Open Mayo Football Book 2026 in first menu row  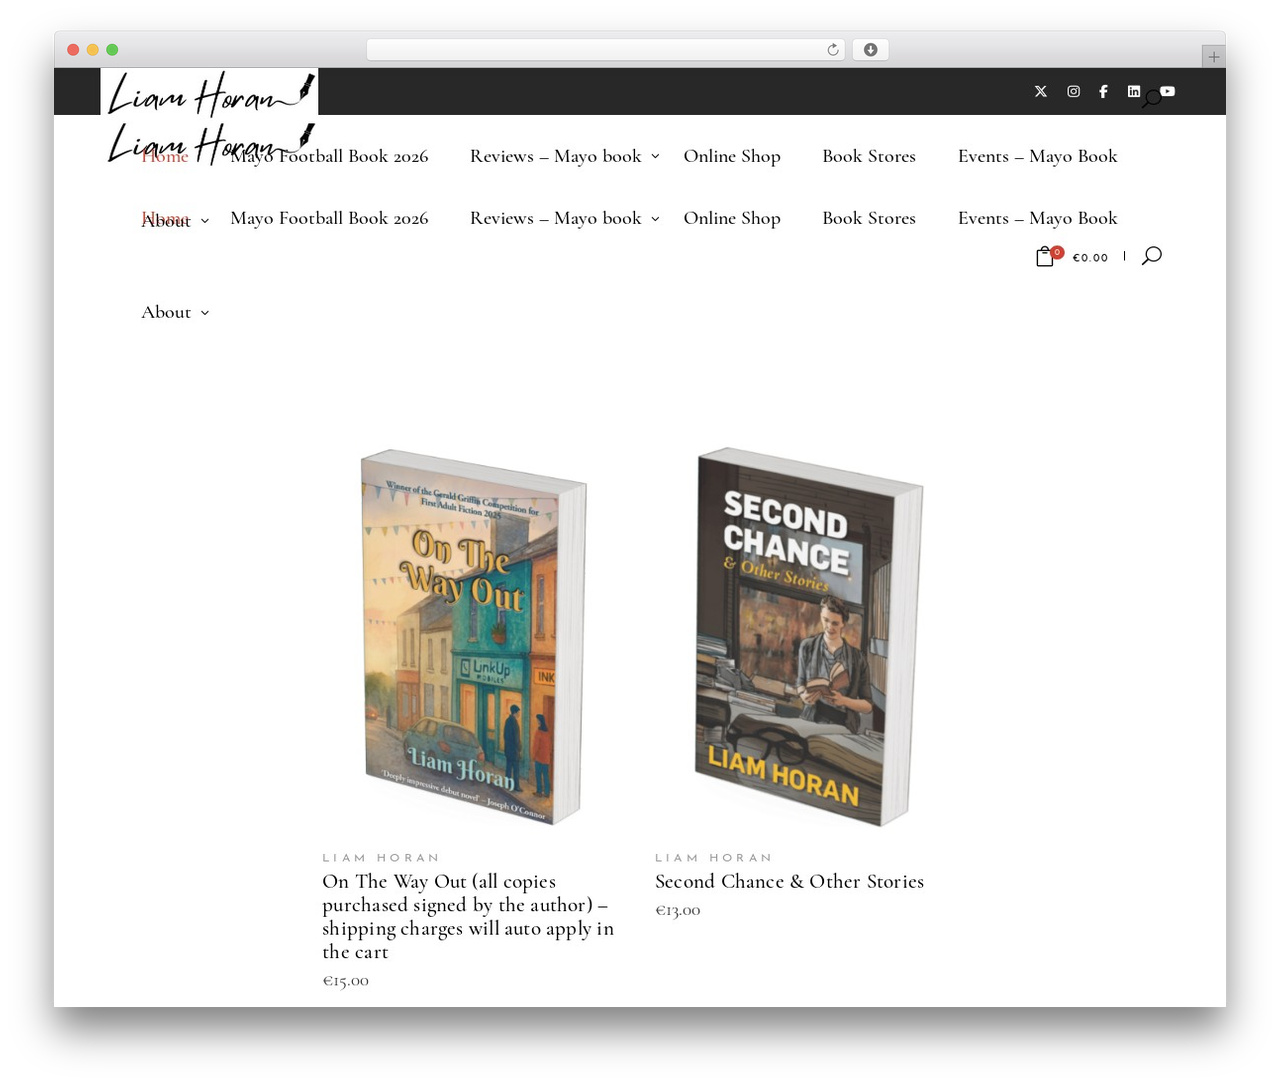click(329, 156)
